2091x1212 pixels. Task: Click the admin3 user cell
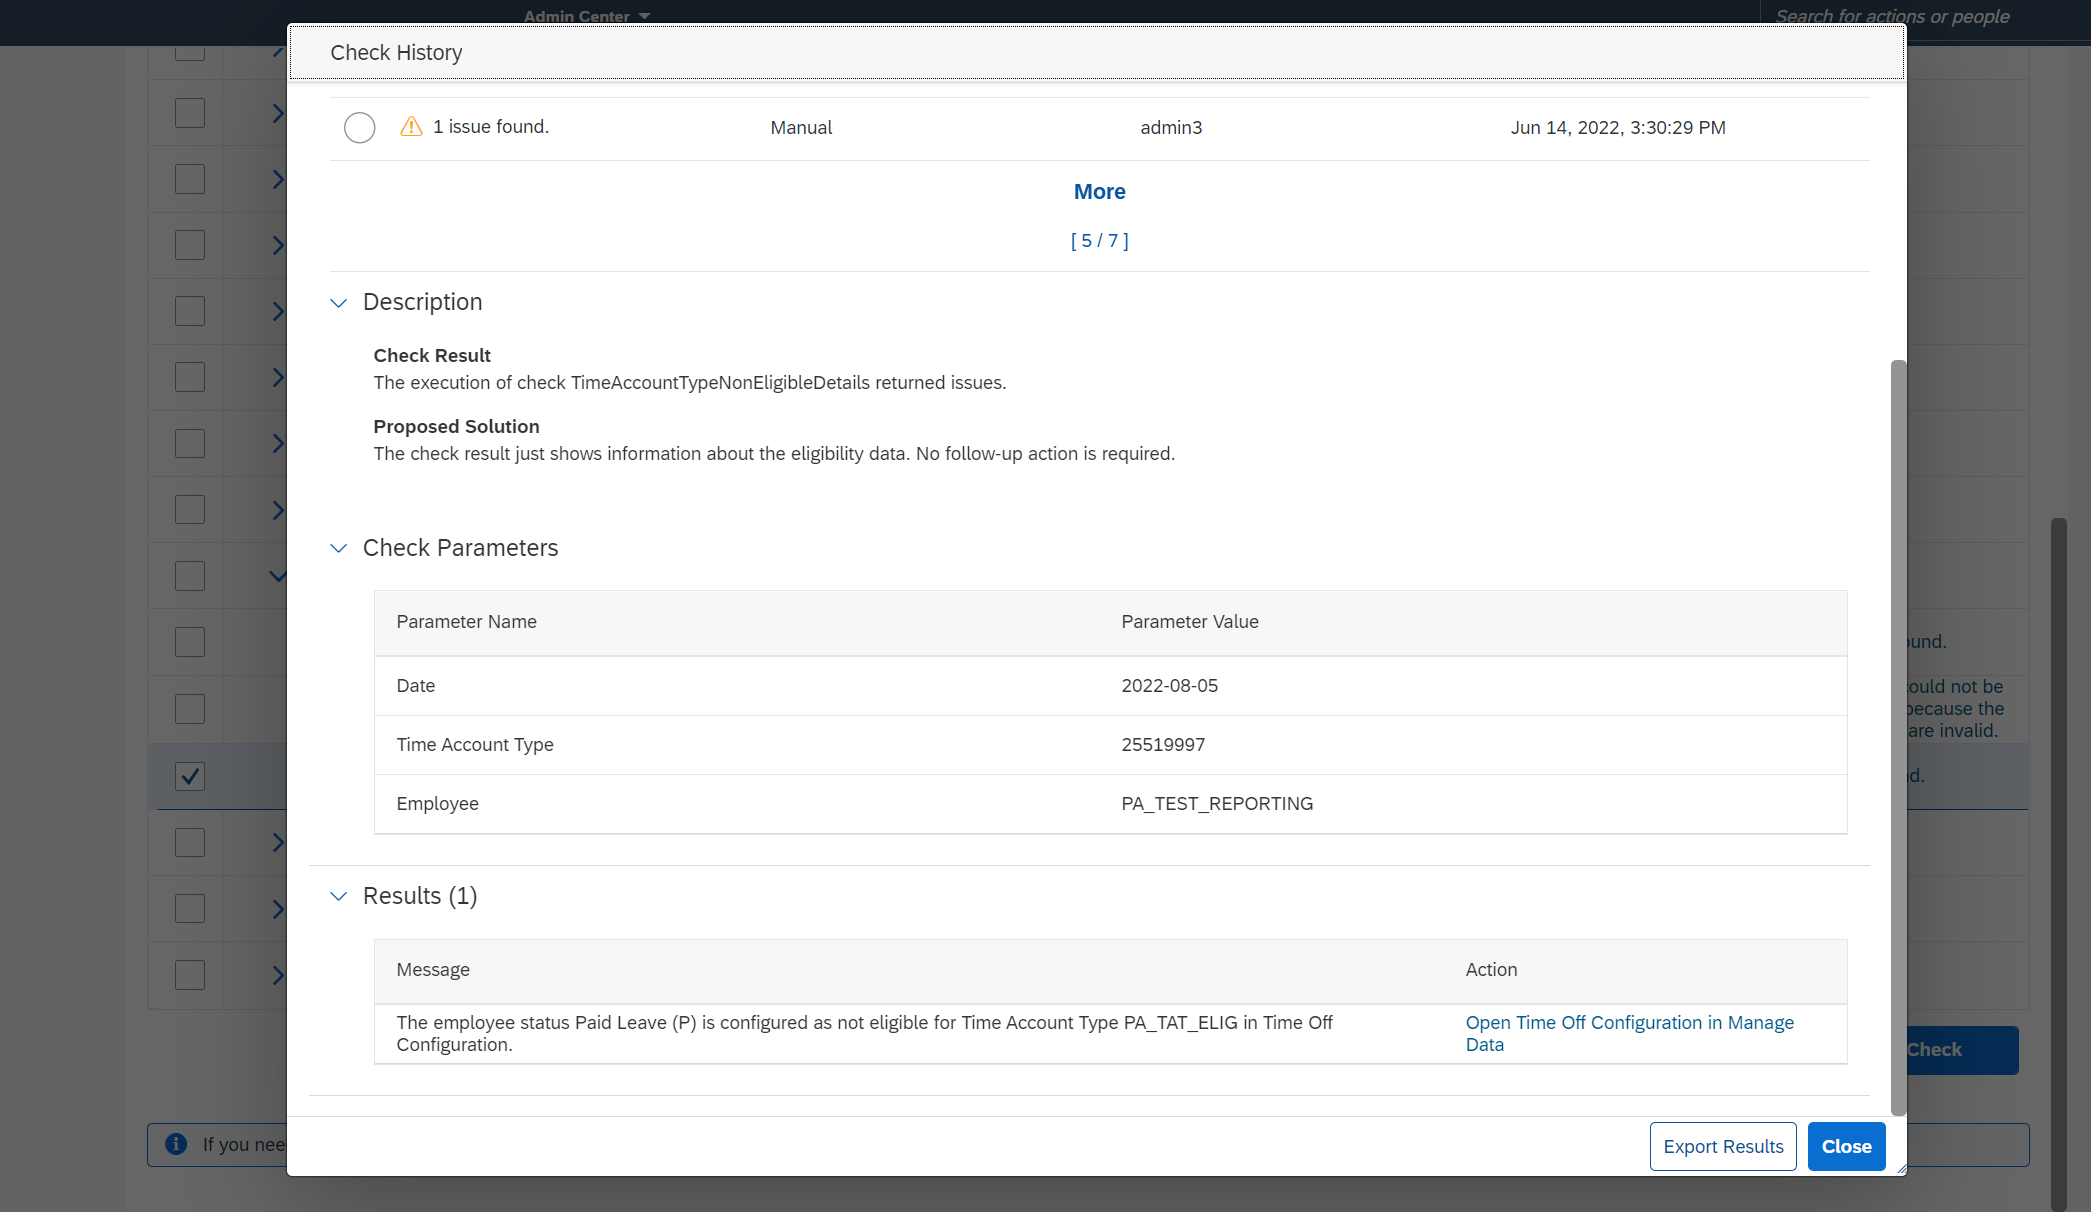click(1171, 128)
